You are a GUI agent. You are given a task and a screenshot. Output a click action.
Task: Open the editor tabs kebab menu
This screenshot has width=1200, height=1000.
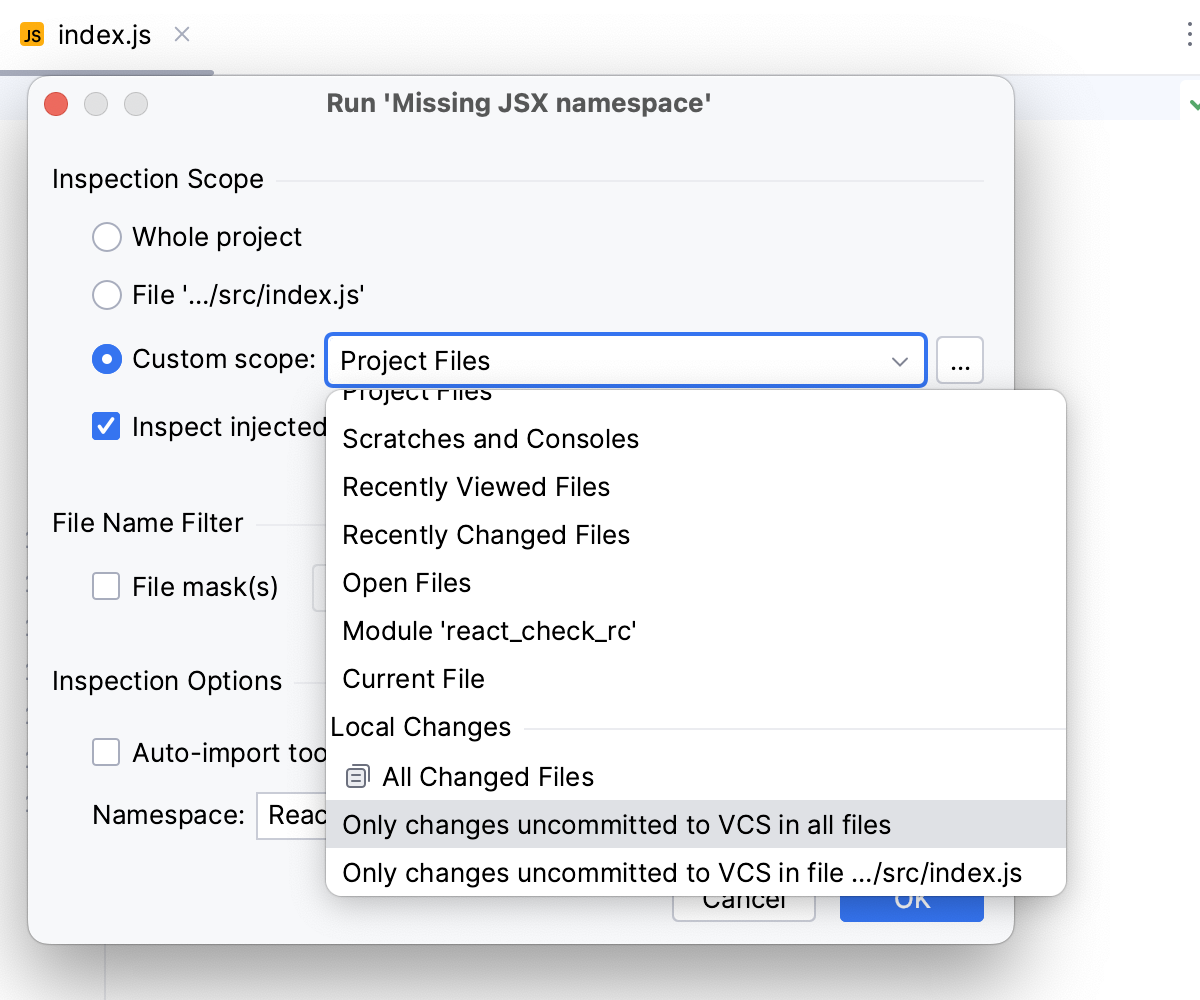pyautogui.click(x=1187, y=34)
